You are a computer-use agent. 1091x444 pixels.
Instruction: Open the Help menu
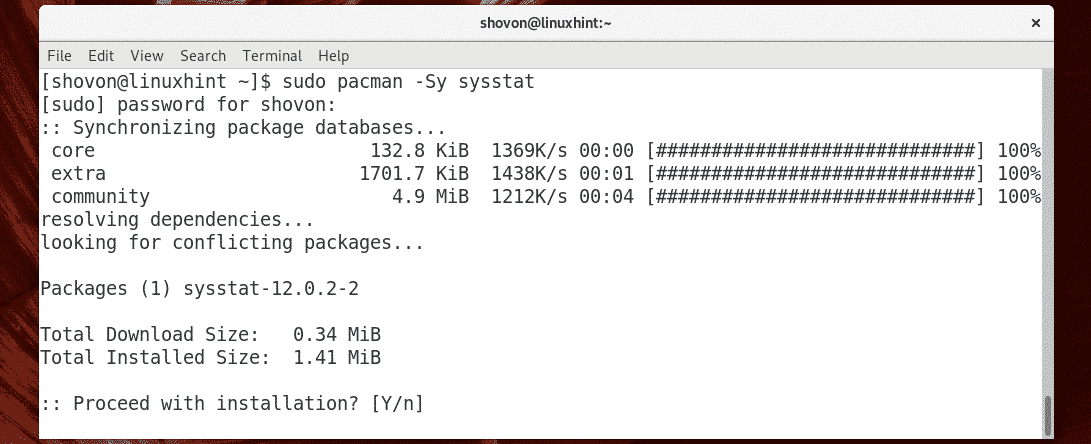pos(333,56)
